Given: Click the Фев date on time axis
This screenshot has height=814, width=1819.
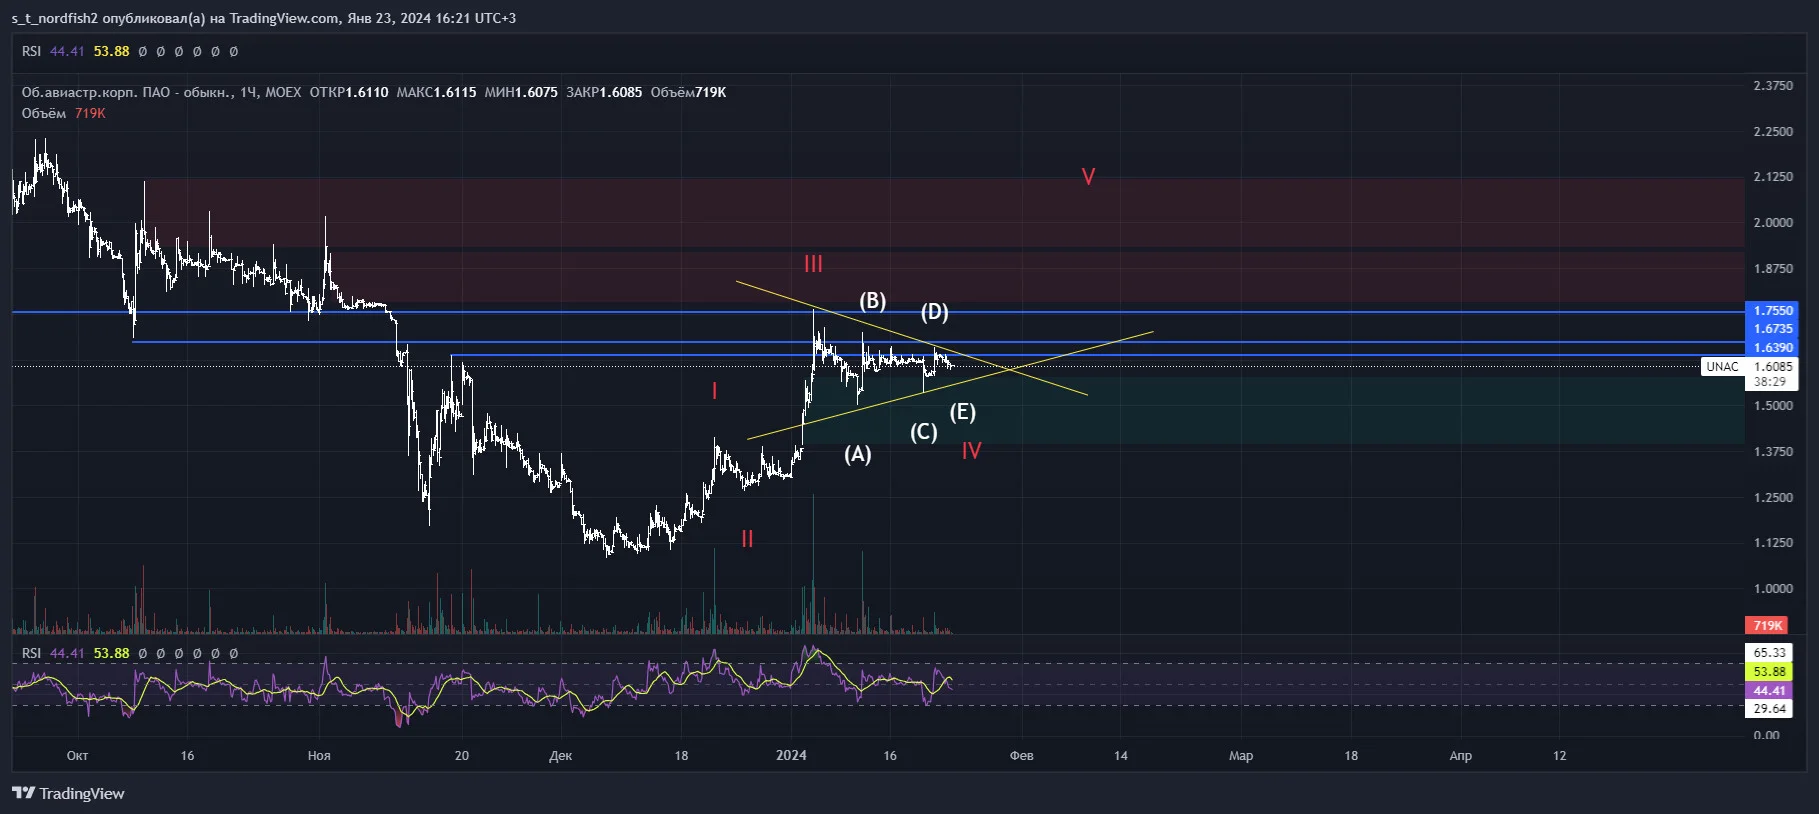Looking at the screenshot, I should [1021, 756].
